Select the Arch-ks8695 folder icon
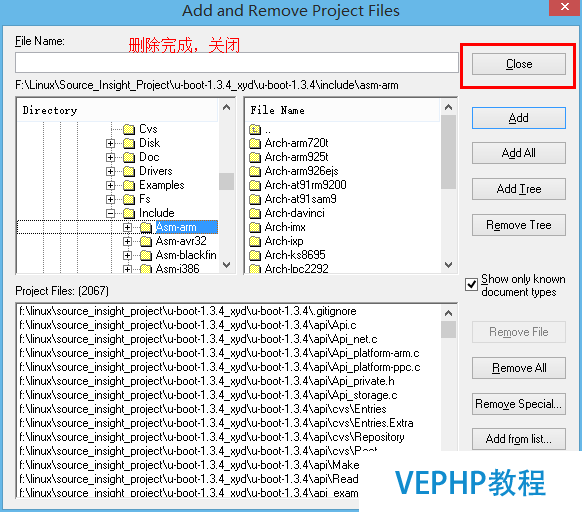 [255, 255]
